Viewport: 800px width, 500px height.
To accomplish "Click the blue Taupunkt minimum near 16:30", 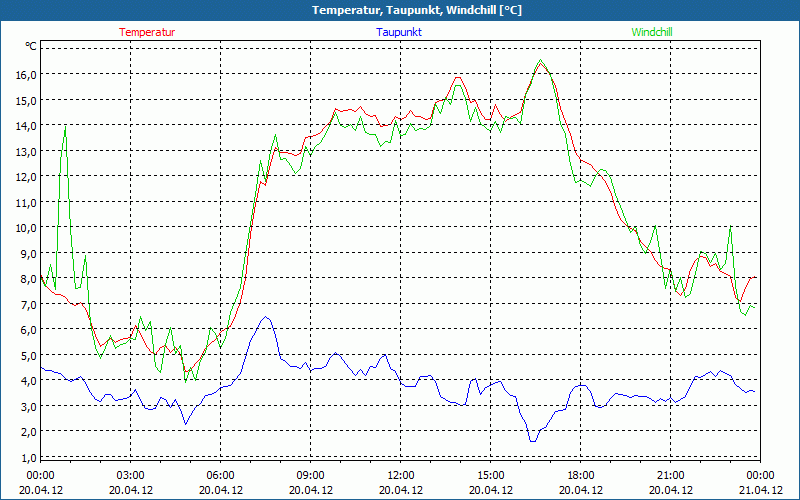I will (533, 441).
